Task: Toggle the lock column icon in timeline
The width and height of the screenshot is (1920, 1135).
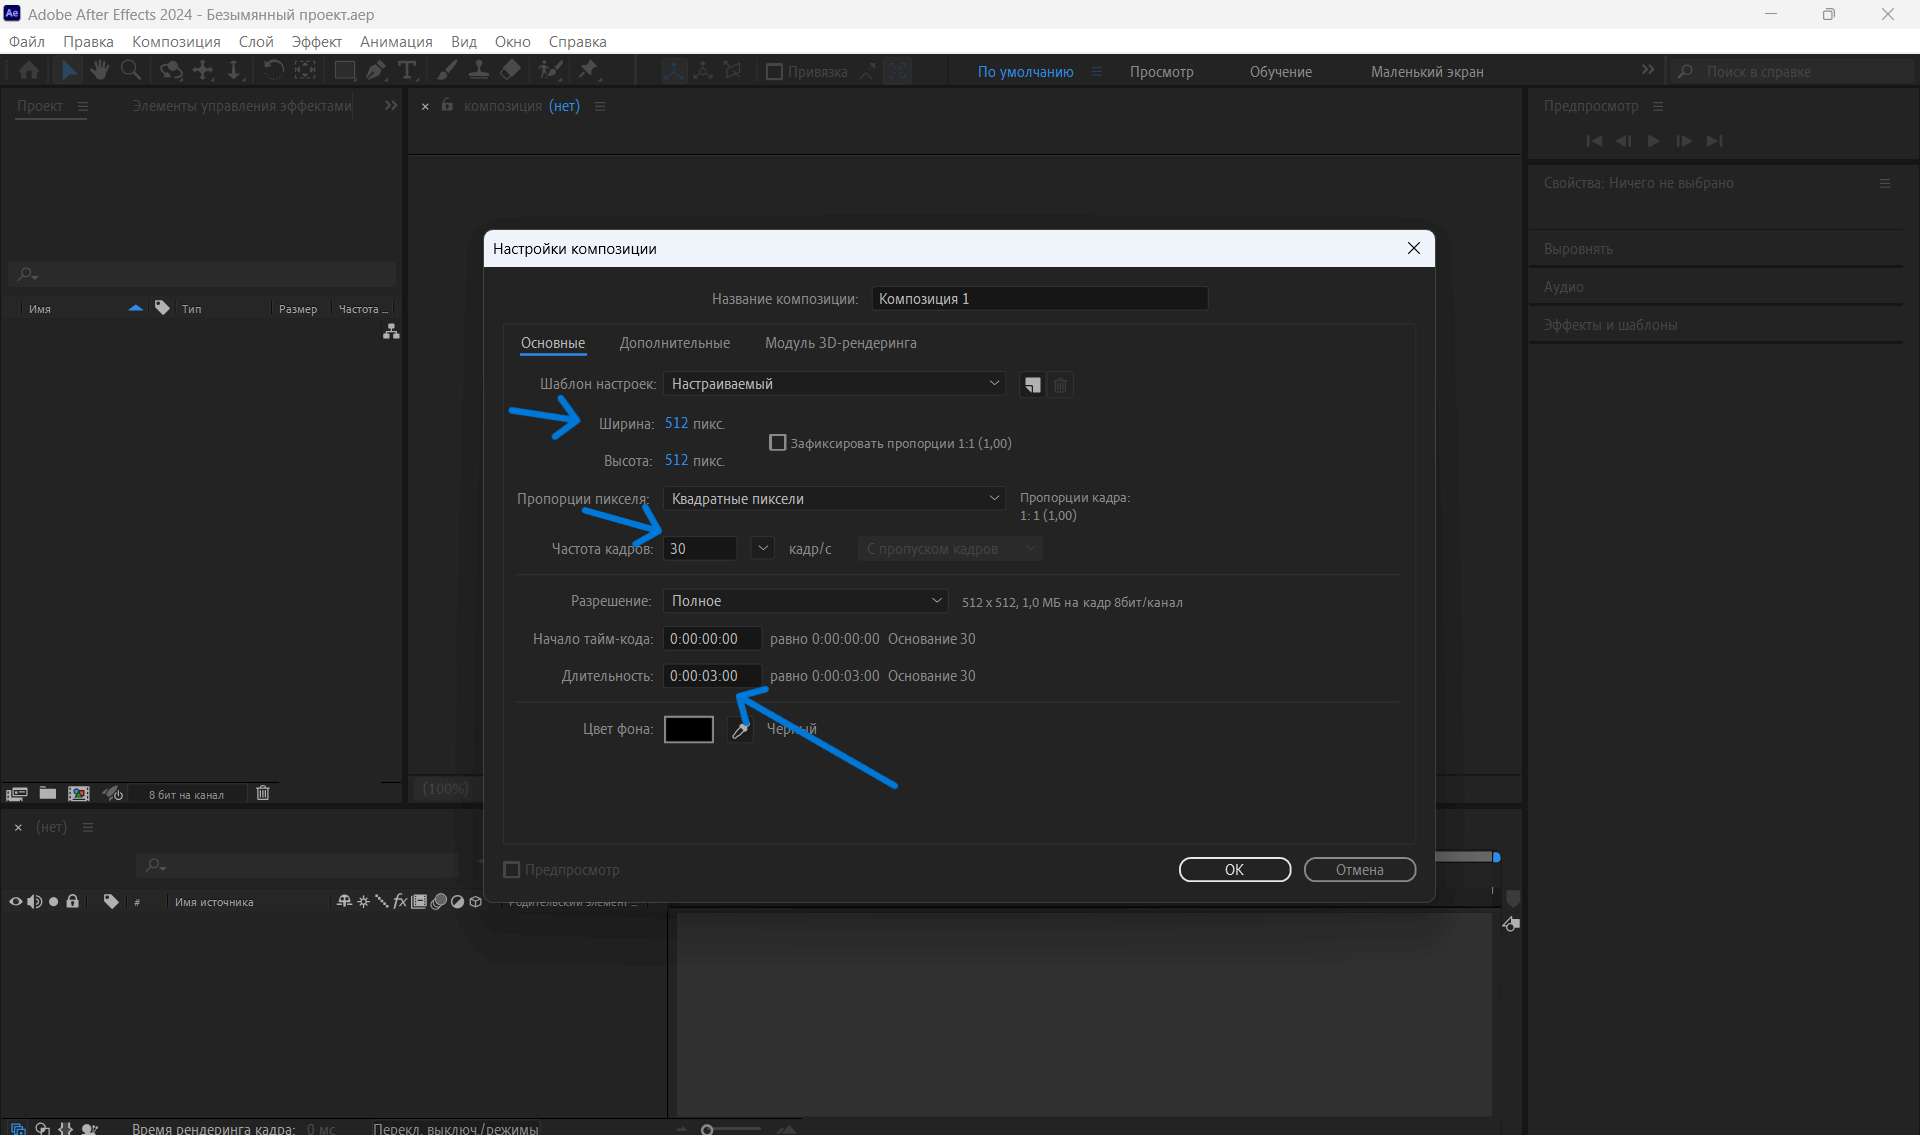Action: [x=73, y=901]
